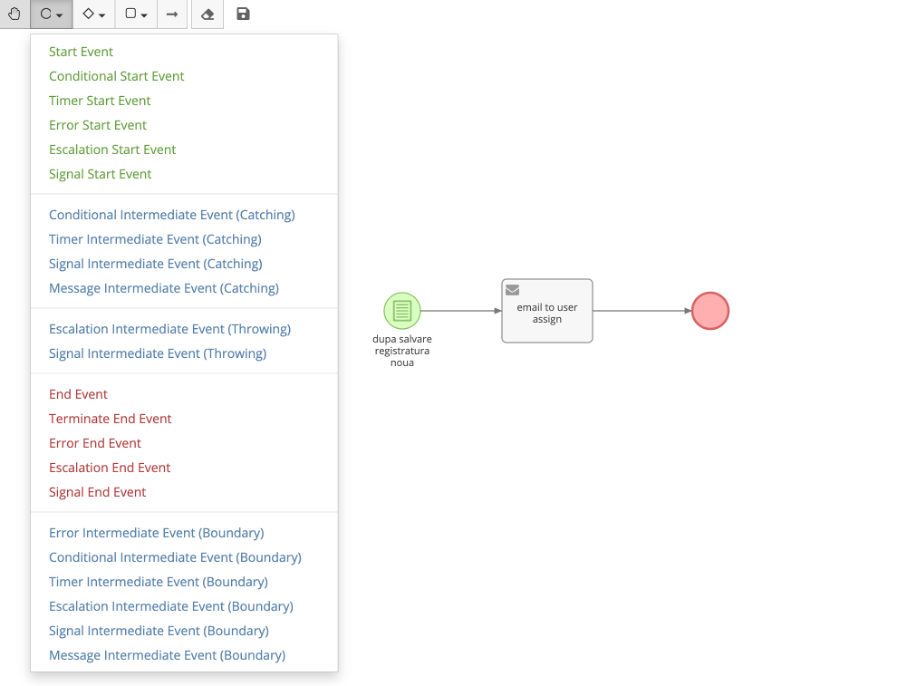Select the email to user assign task
Image resolution: width=908 pixels, height=686 pixels.
(547, 311)
